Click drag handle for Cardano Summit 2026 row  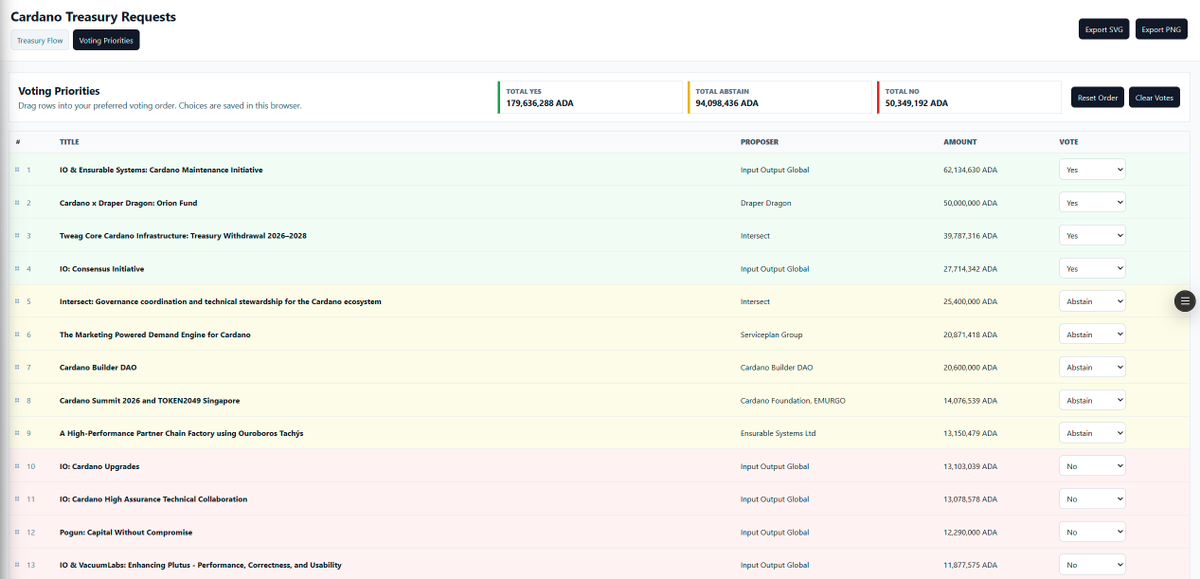pyautogui.click(x=17, y=400)
